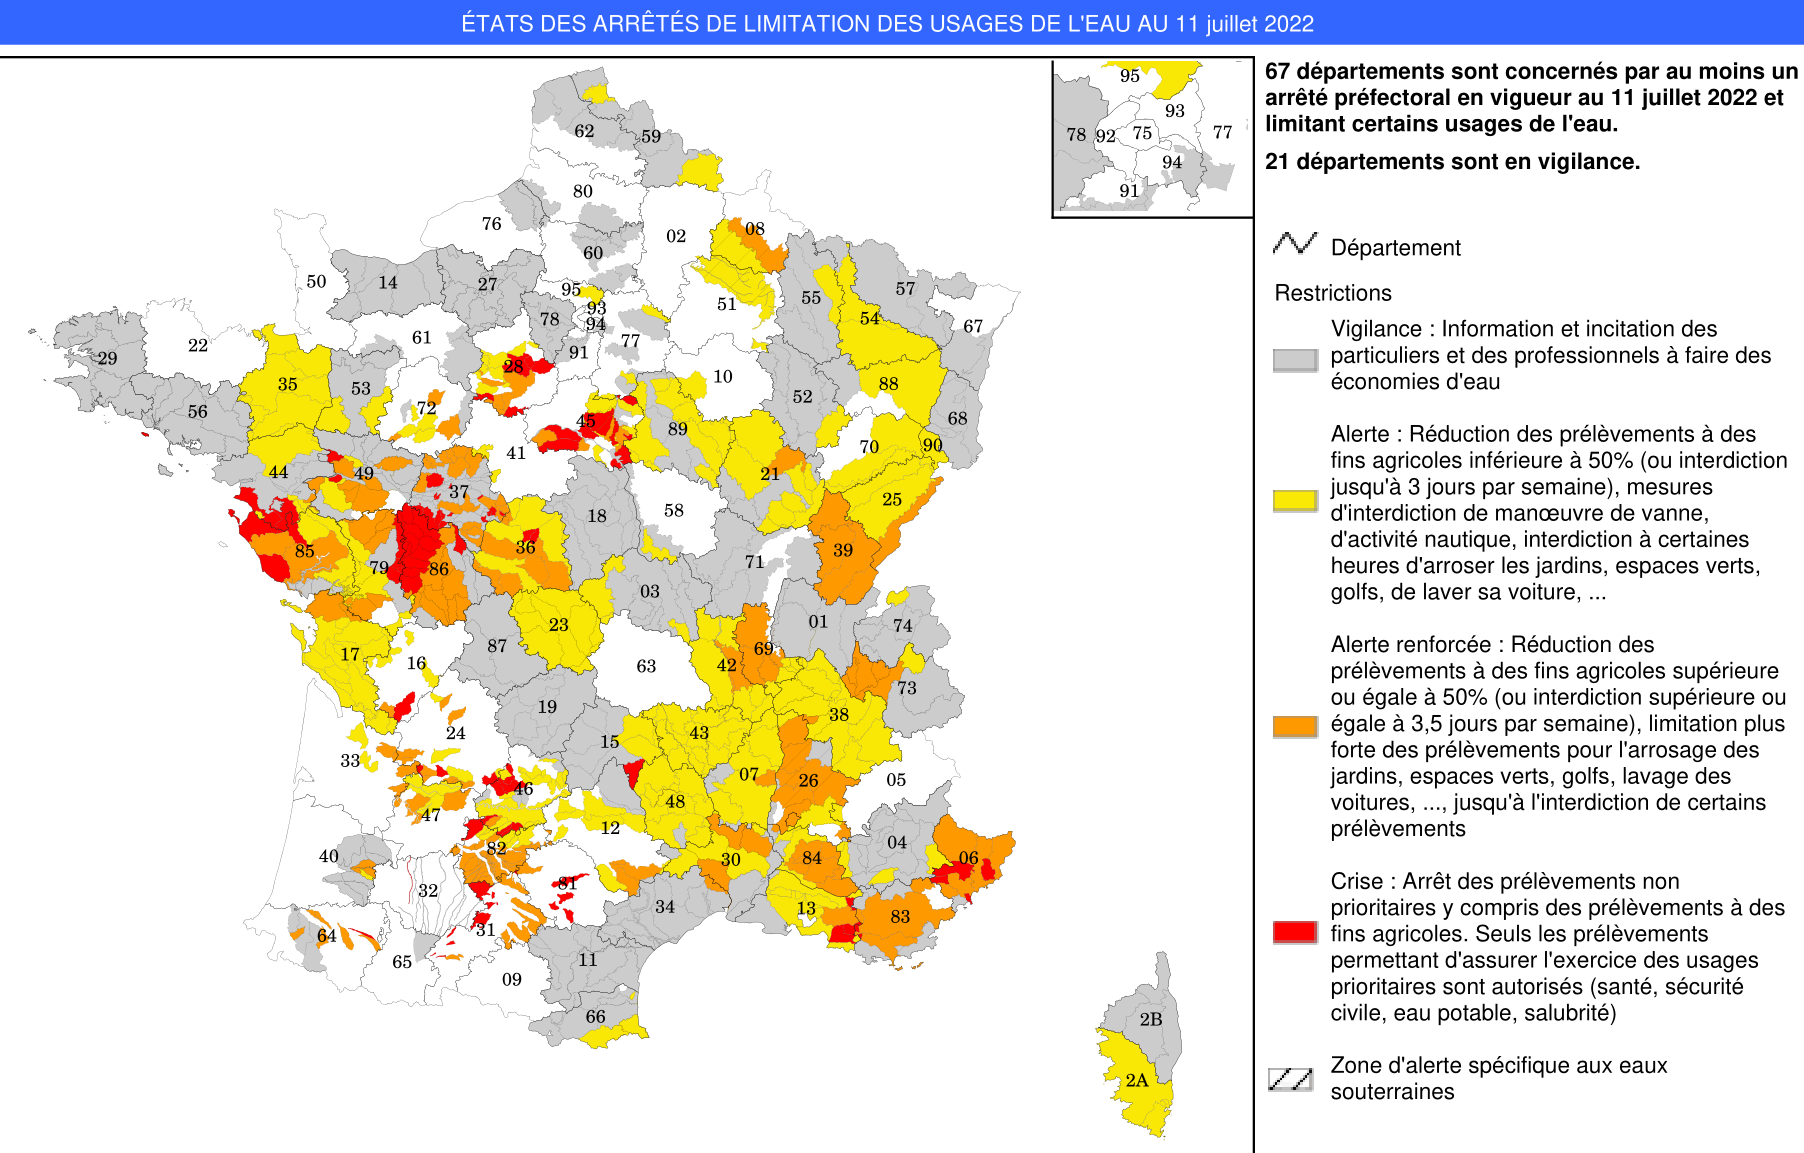Screen dimensions: 1804x1153
Task: Click department label 25 on the map
Action: pos(892,499)
